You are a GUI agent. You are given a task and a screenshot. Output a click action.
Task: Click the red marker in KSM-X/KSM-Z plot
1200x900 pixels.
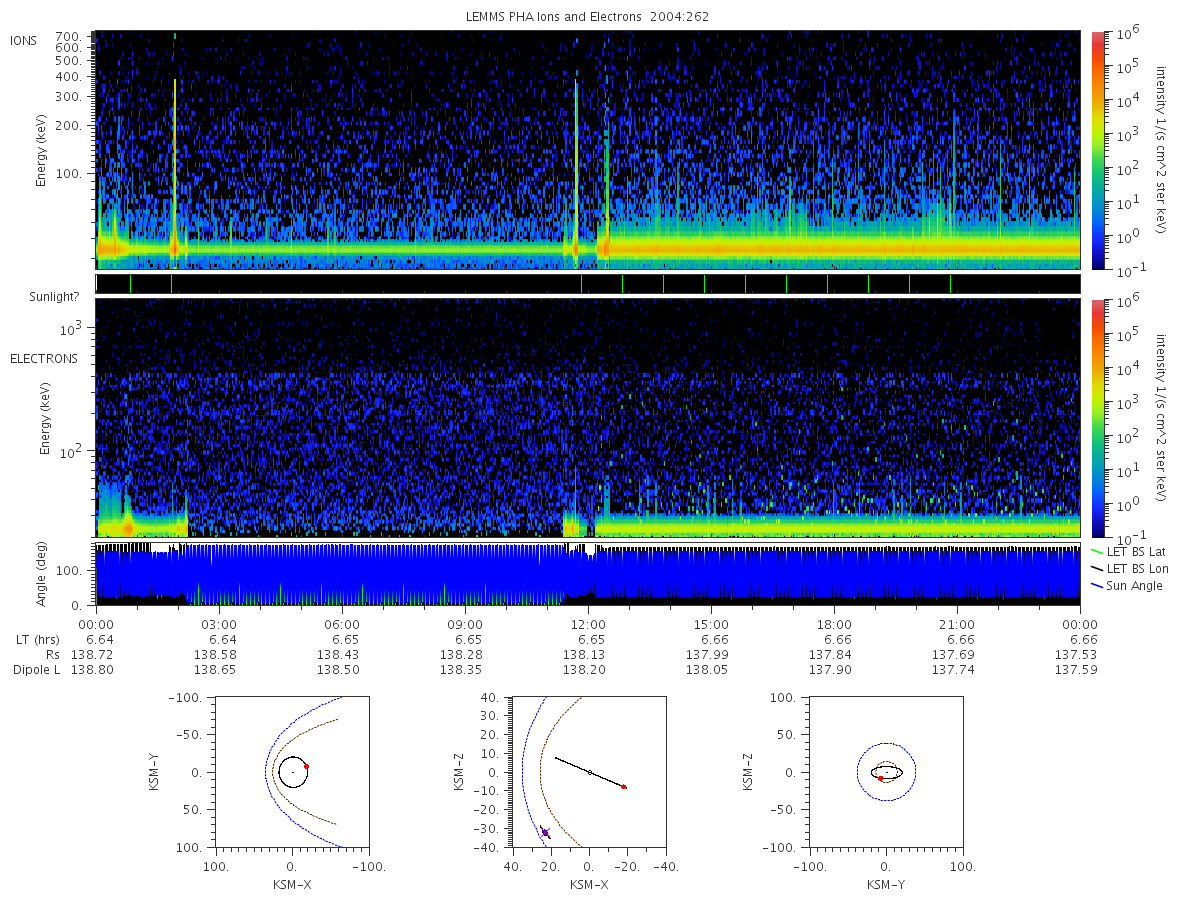[x=624, y=787]
